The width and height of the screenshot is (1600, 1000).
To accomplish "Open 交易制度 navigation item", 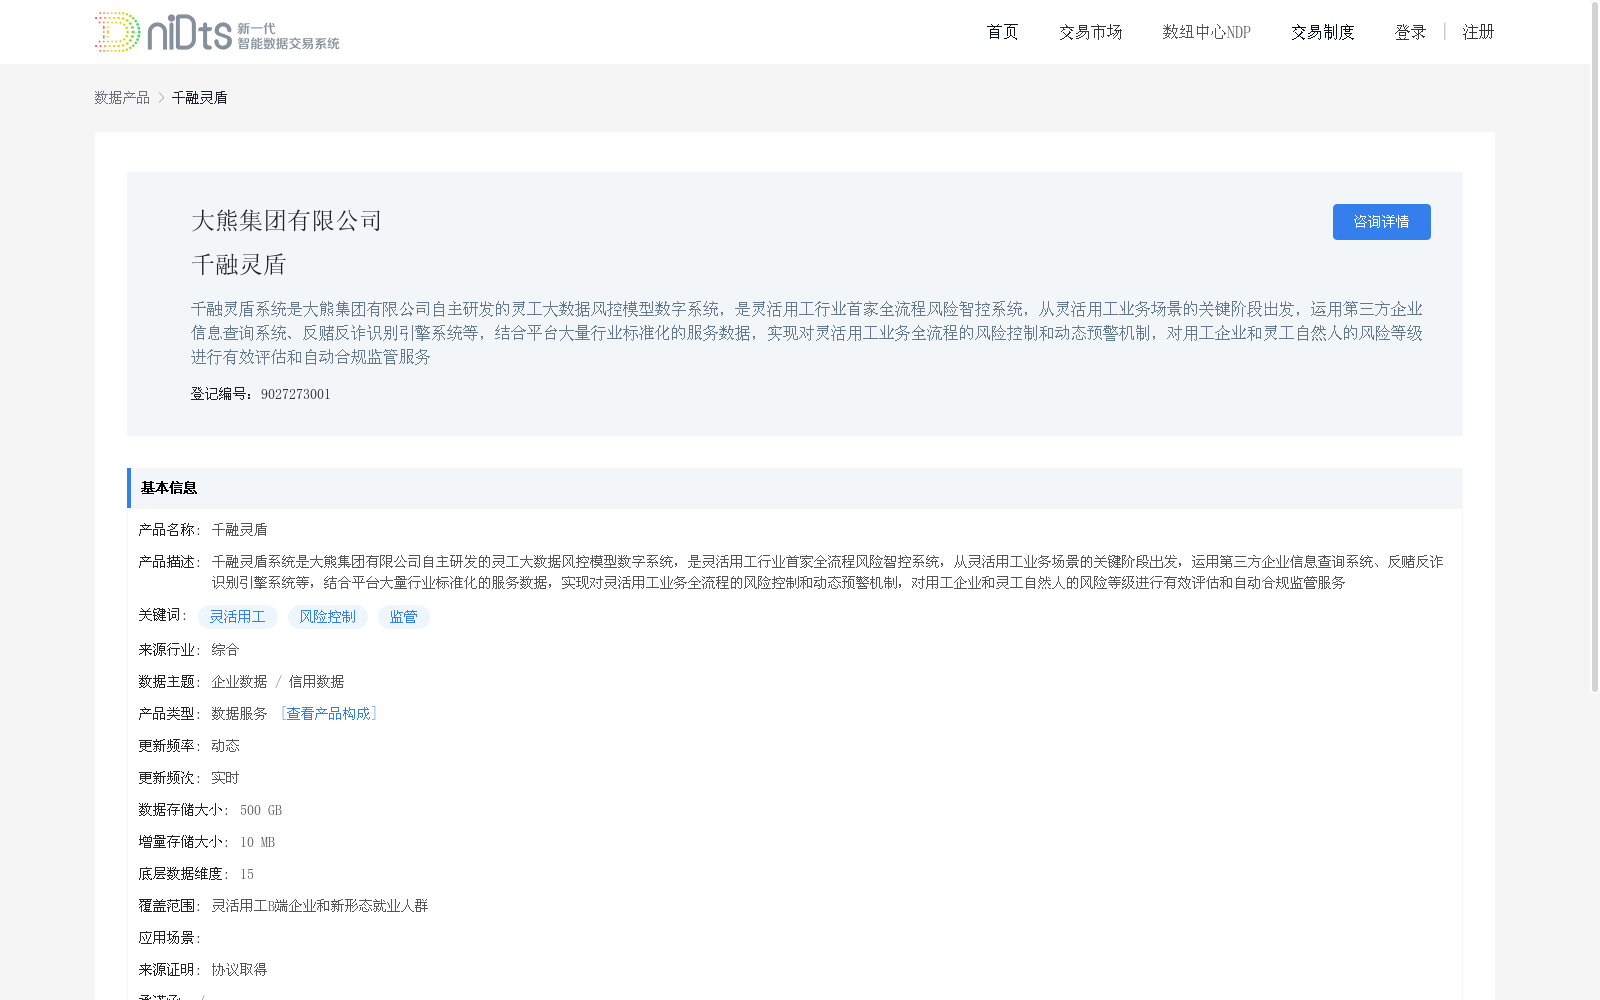I will 1322,32.
